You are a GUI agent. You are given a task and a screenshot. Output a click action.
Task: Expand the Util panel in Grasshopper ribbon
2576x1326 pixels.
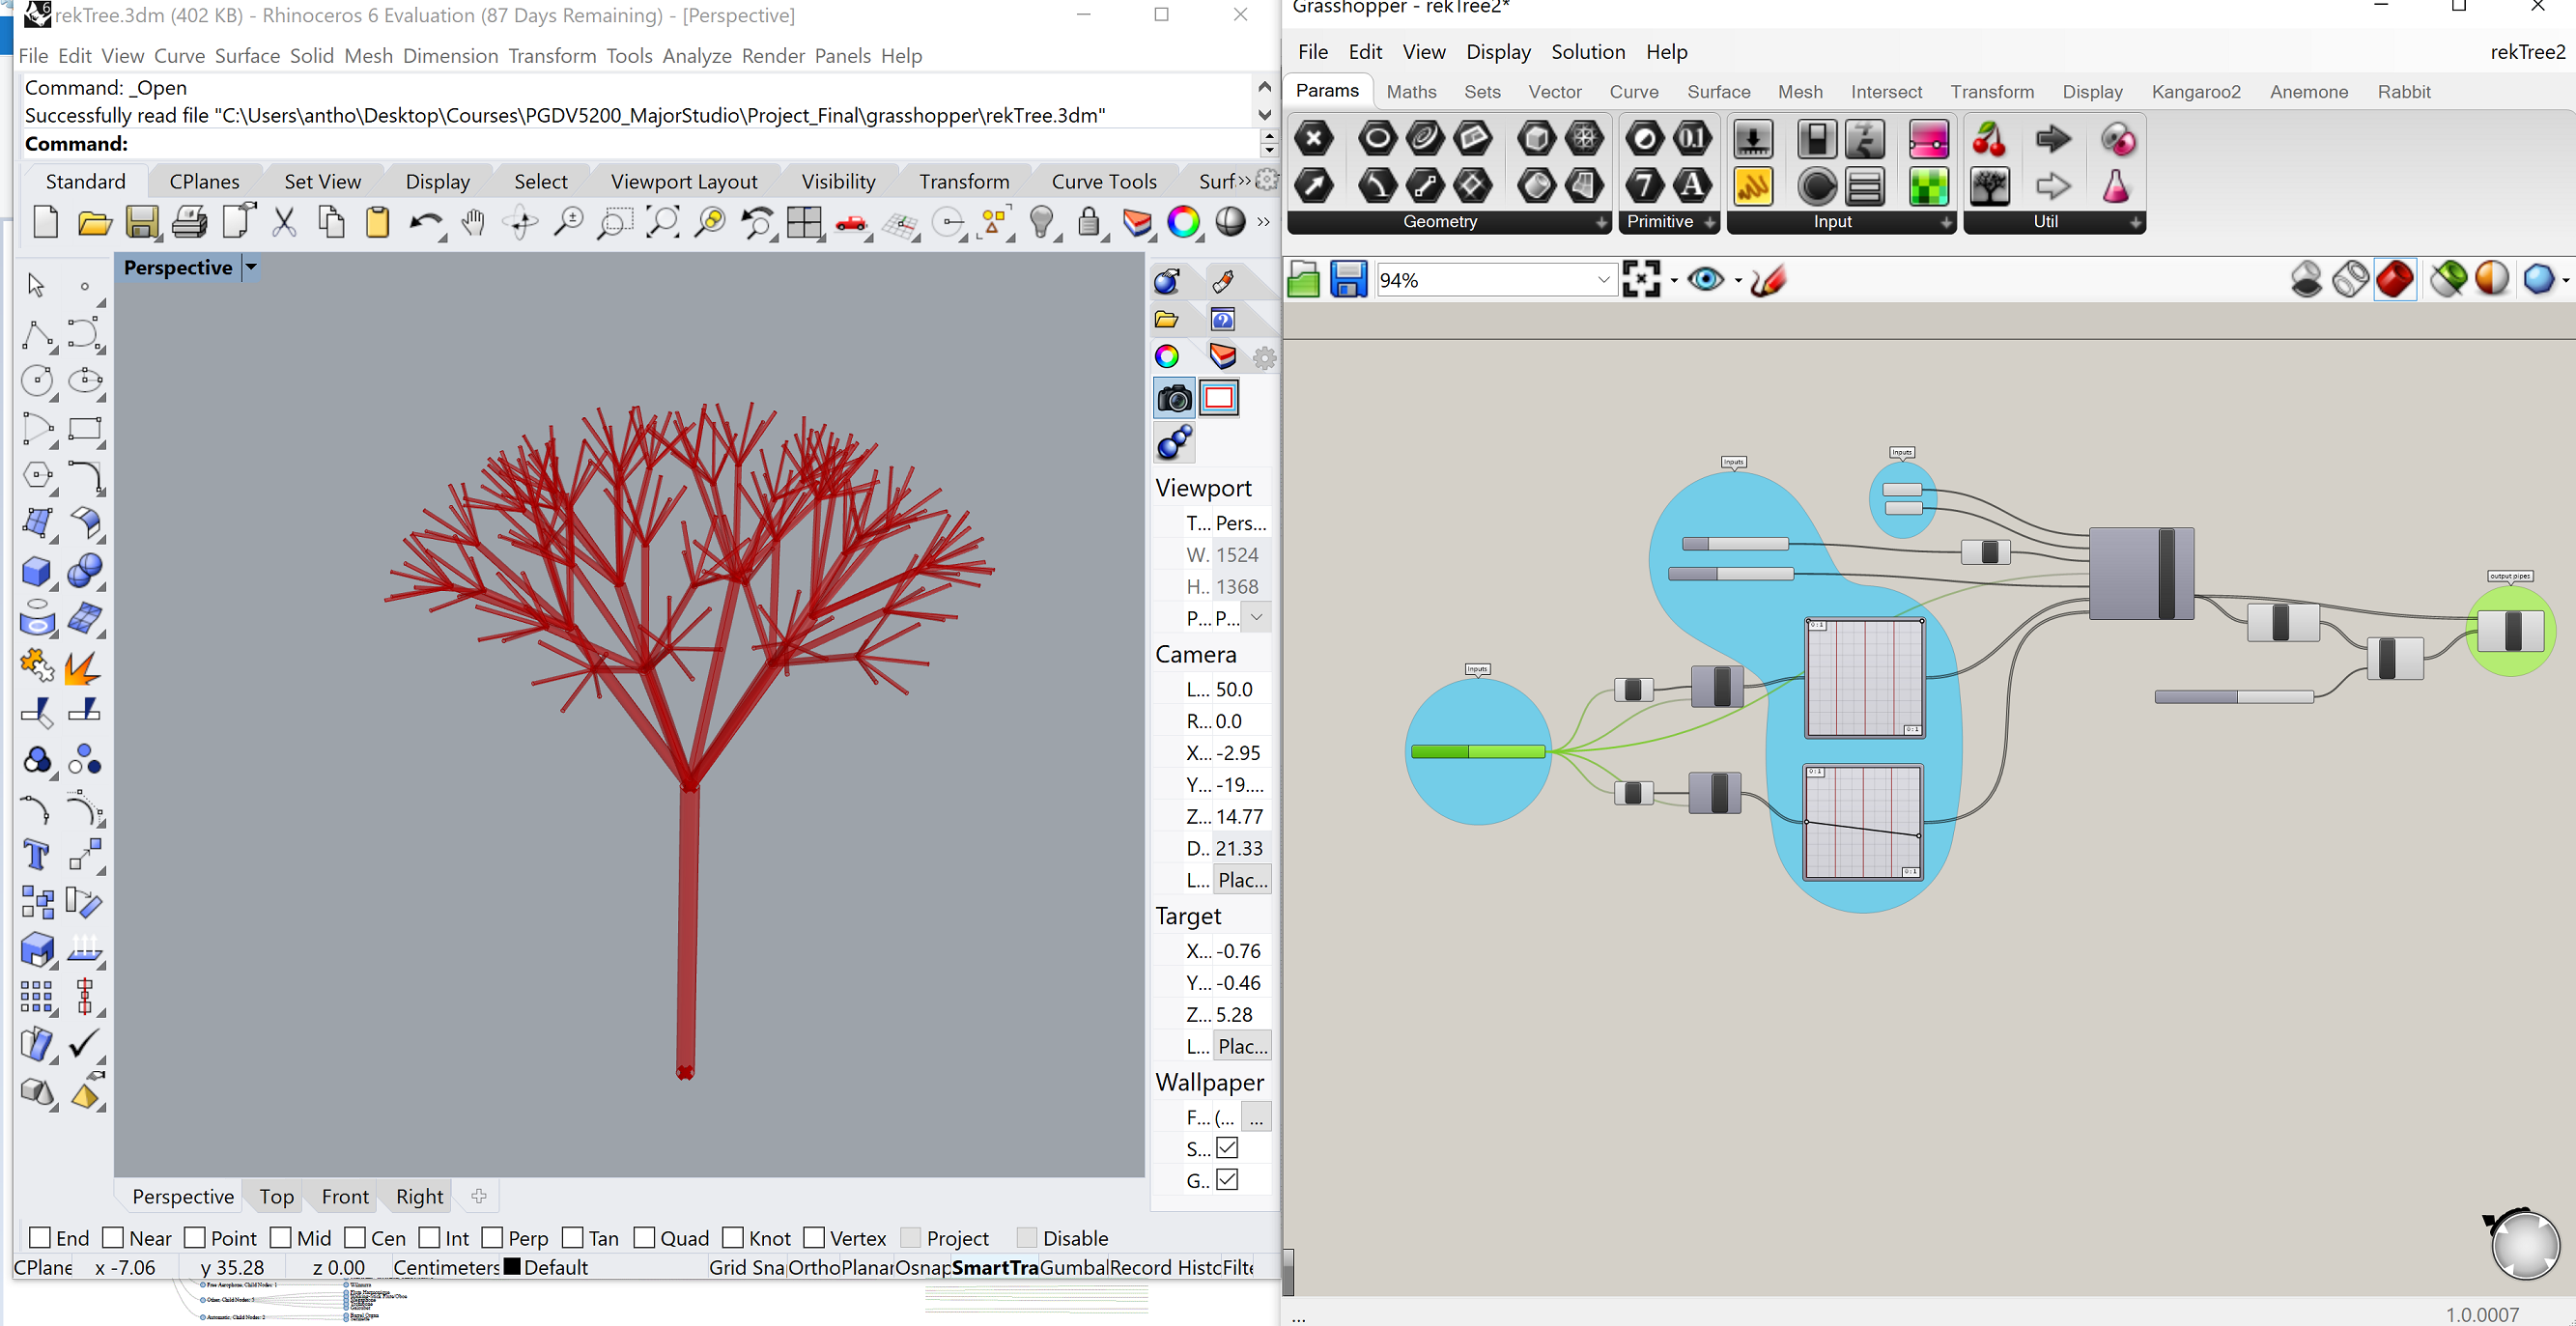(2135, 222)
